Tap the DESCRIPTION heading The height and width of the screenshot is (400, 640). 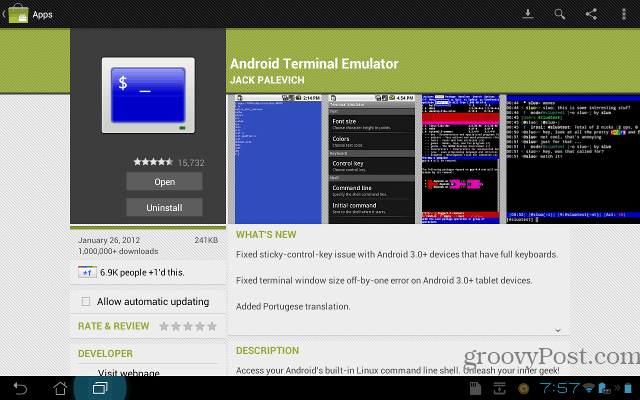[x=267, y=351]
